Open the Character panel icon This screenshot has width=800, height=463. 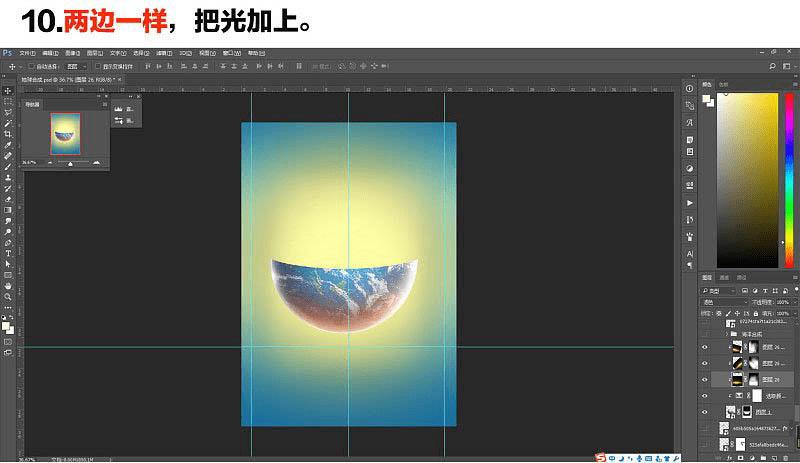pos(689,254)
